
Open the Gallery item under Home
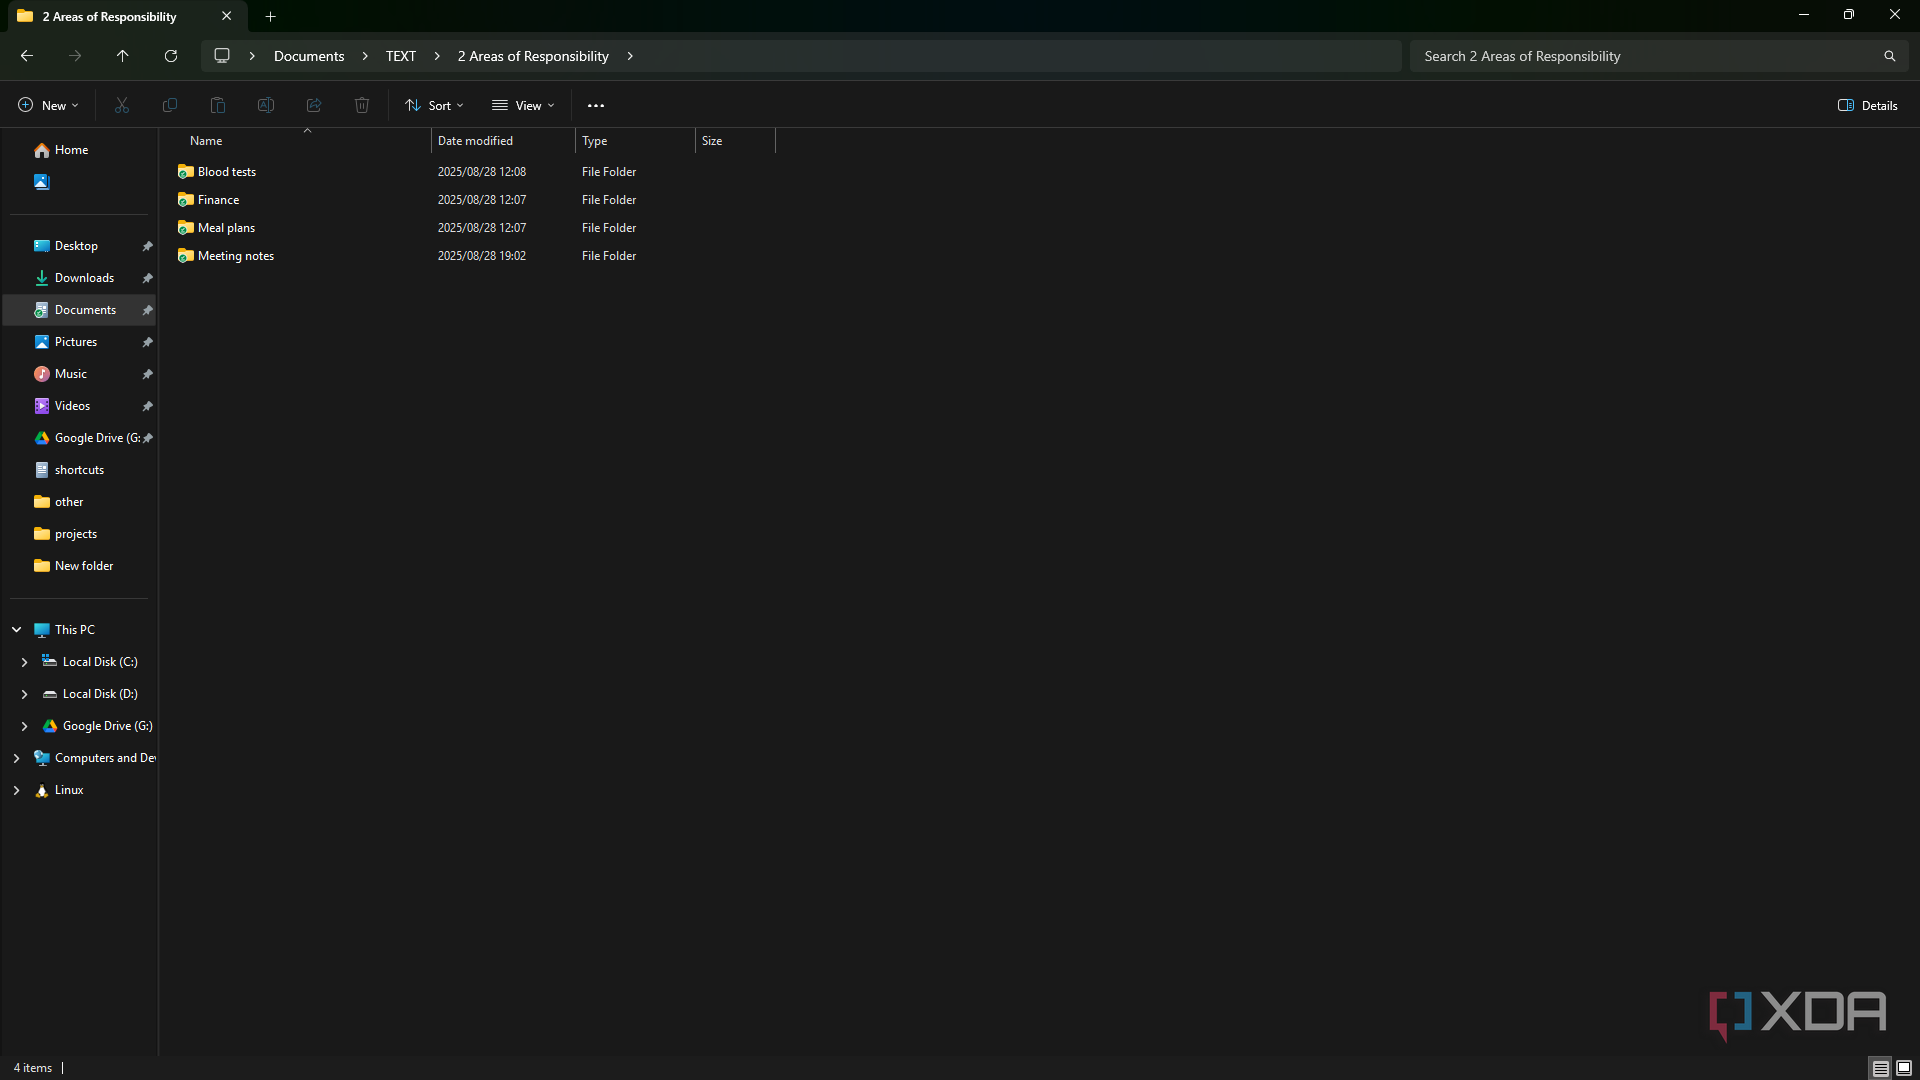pyautogui.click(x=41, y=182)
